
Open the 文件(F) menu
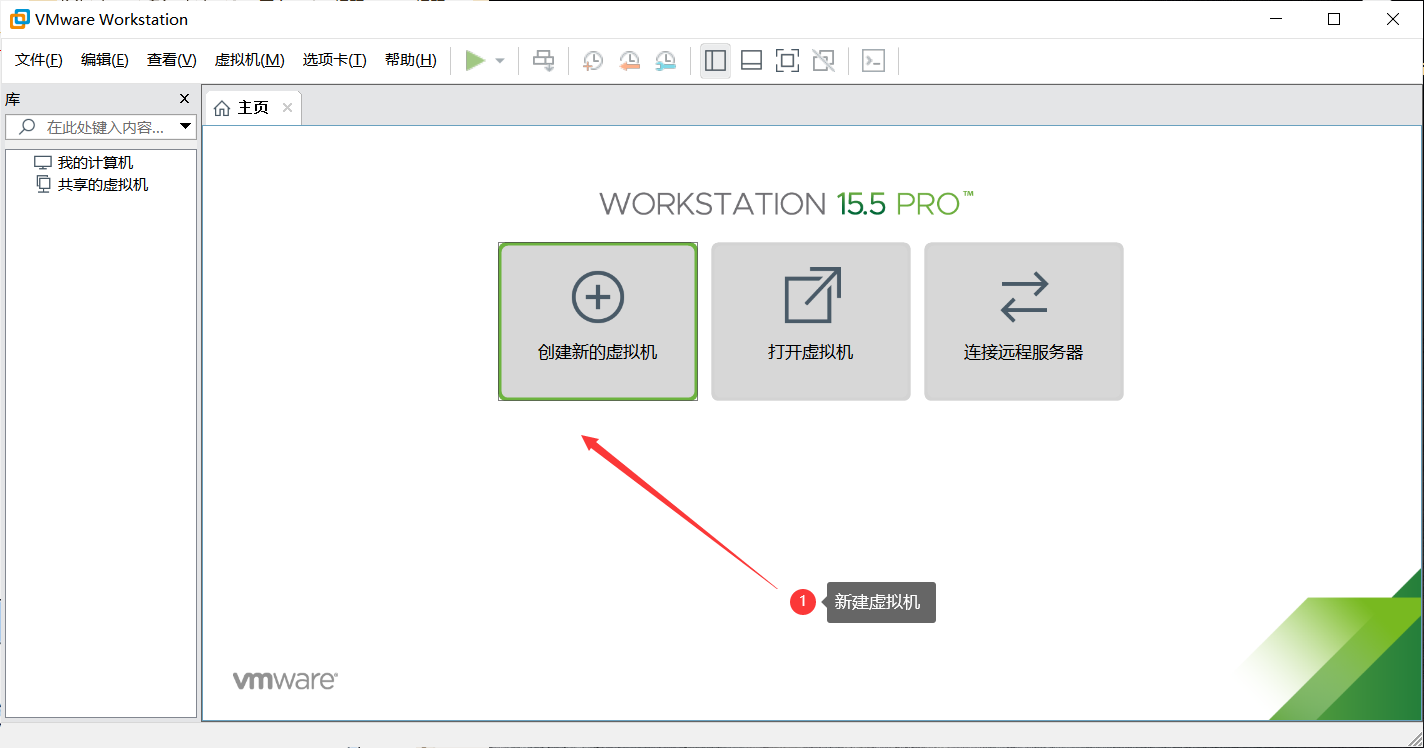[39, 60]
